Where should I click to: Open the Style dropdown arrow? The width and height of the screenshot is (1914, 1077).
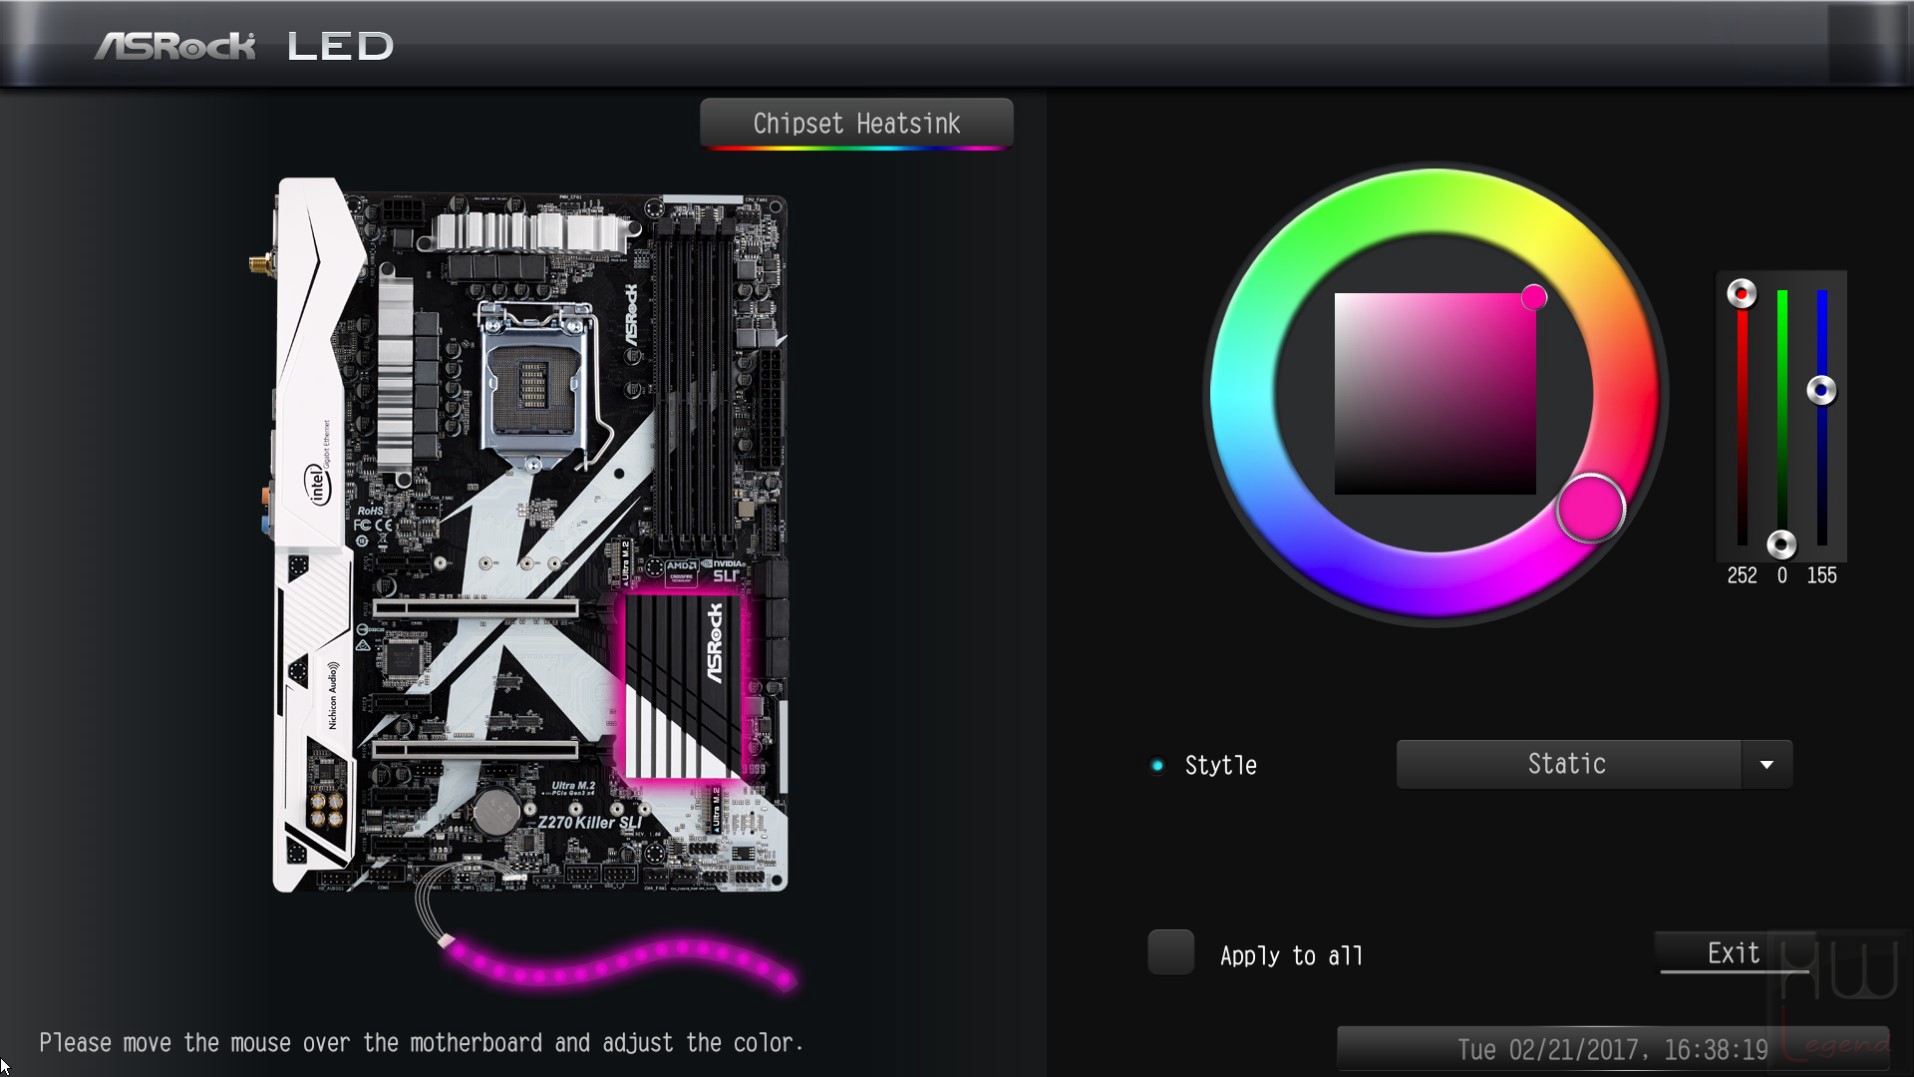(1767, 765)
